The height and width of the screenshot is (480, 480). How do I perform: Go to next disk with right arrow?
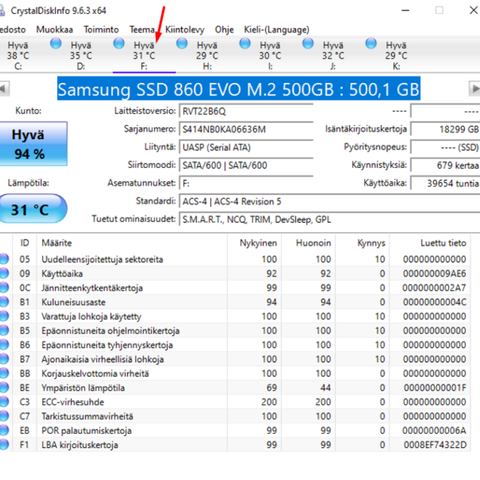[x=475, y=89]
